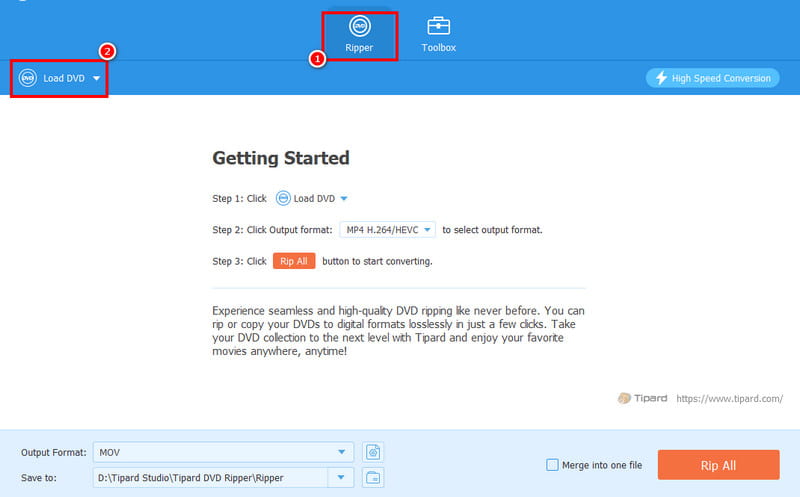
Task: Enable High Speed Conversion
Action: click(712, 78)
